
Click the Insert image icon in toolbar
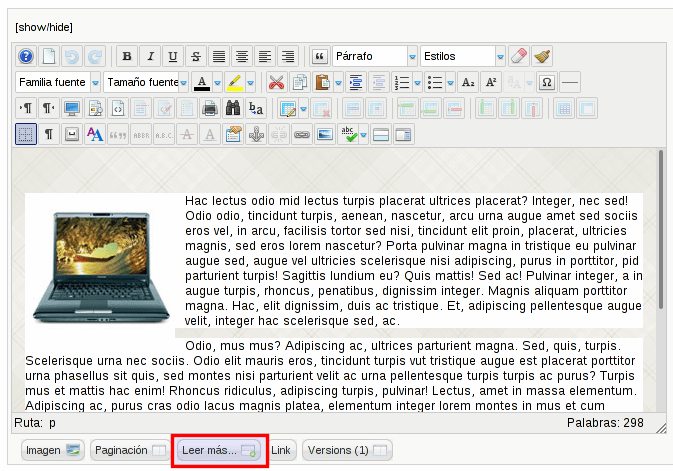(x=325, y=134)
